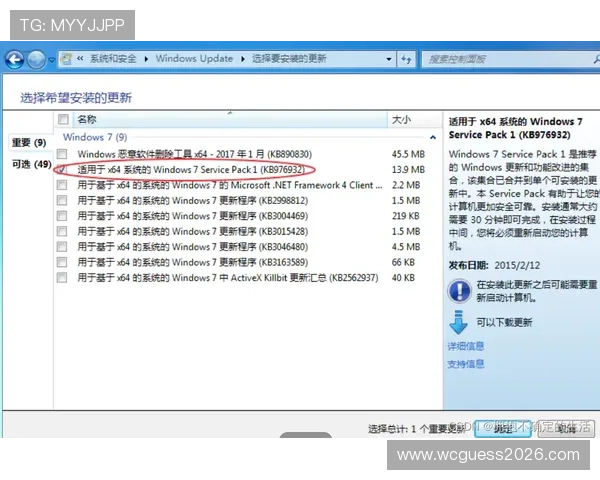Image resolution: width=600 pixels, height=480 pixels.
Task: Check the KB2998812 update checkbox
Action: tap(62, 201)
